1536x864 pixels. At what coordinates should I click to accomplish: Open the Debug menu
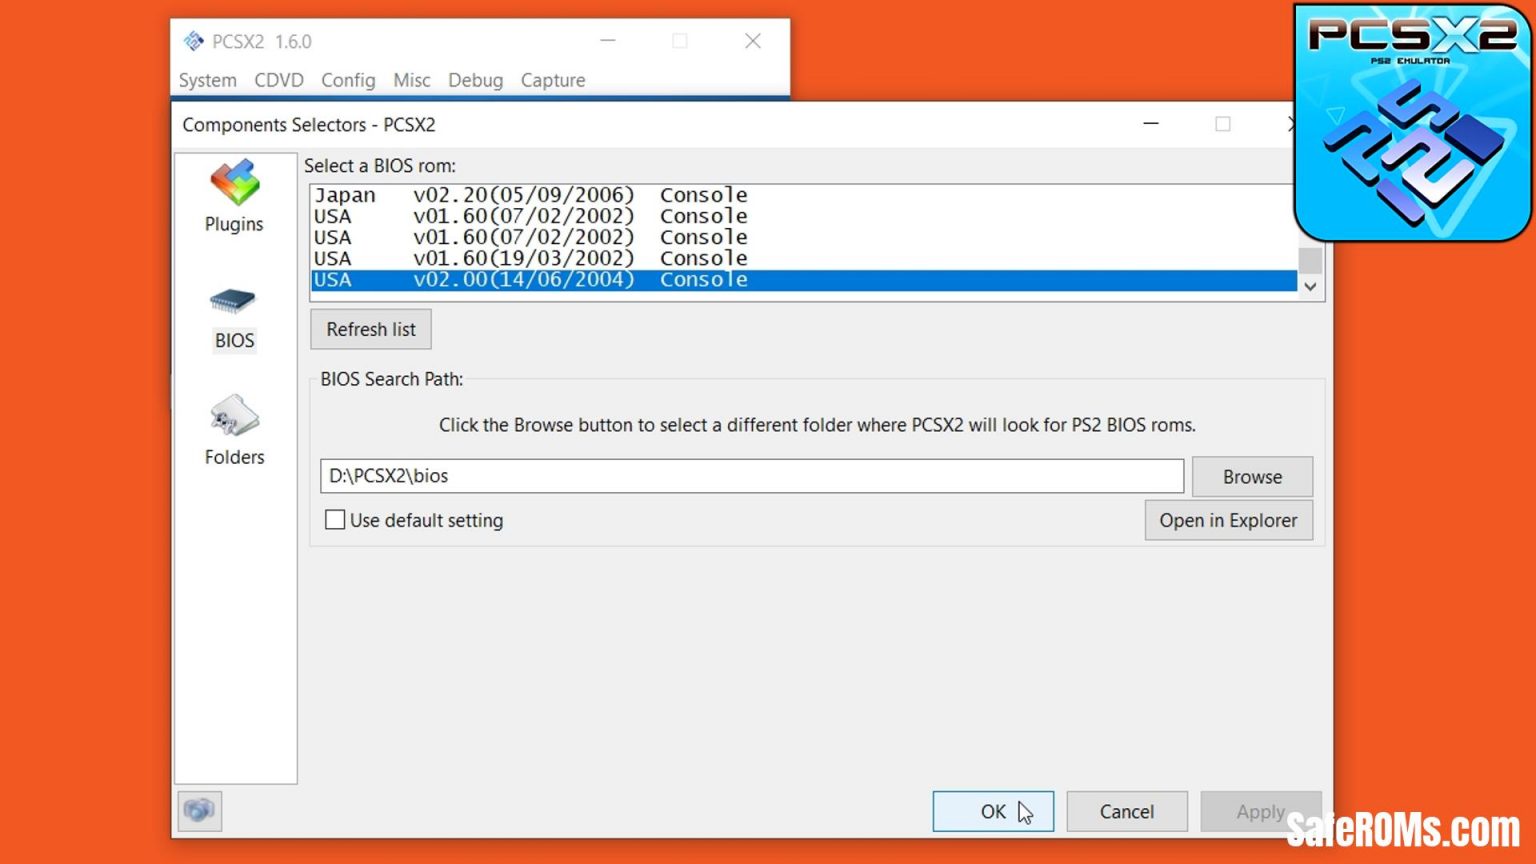475,80
